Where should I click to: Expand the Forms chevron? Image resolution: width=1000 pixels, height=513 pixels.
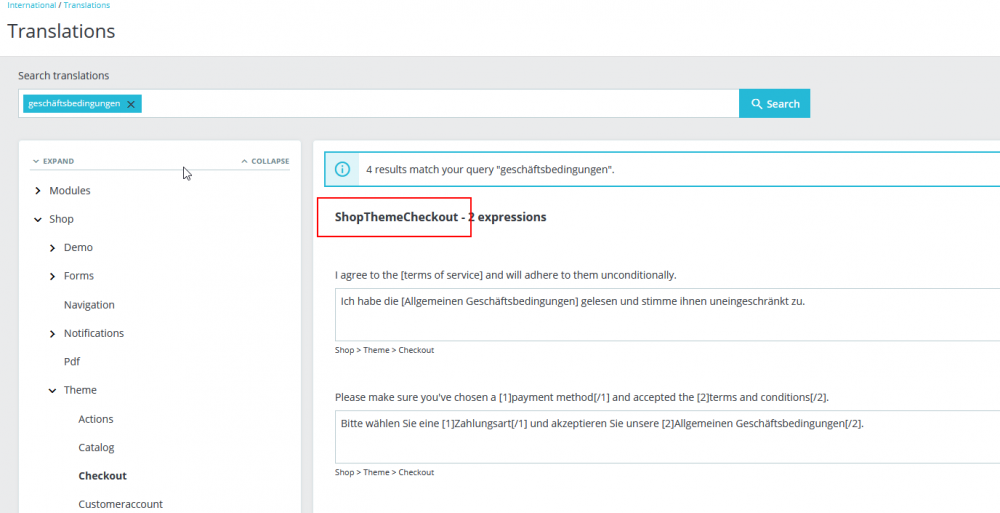(52, 276)
